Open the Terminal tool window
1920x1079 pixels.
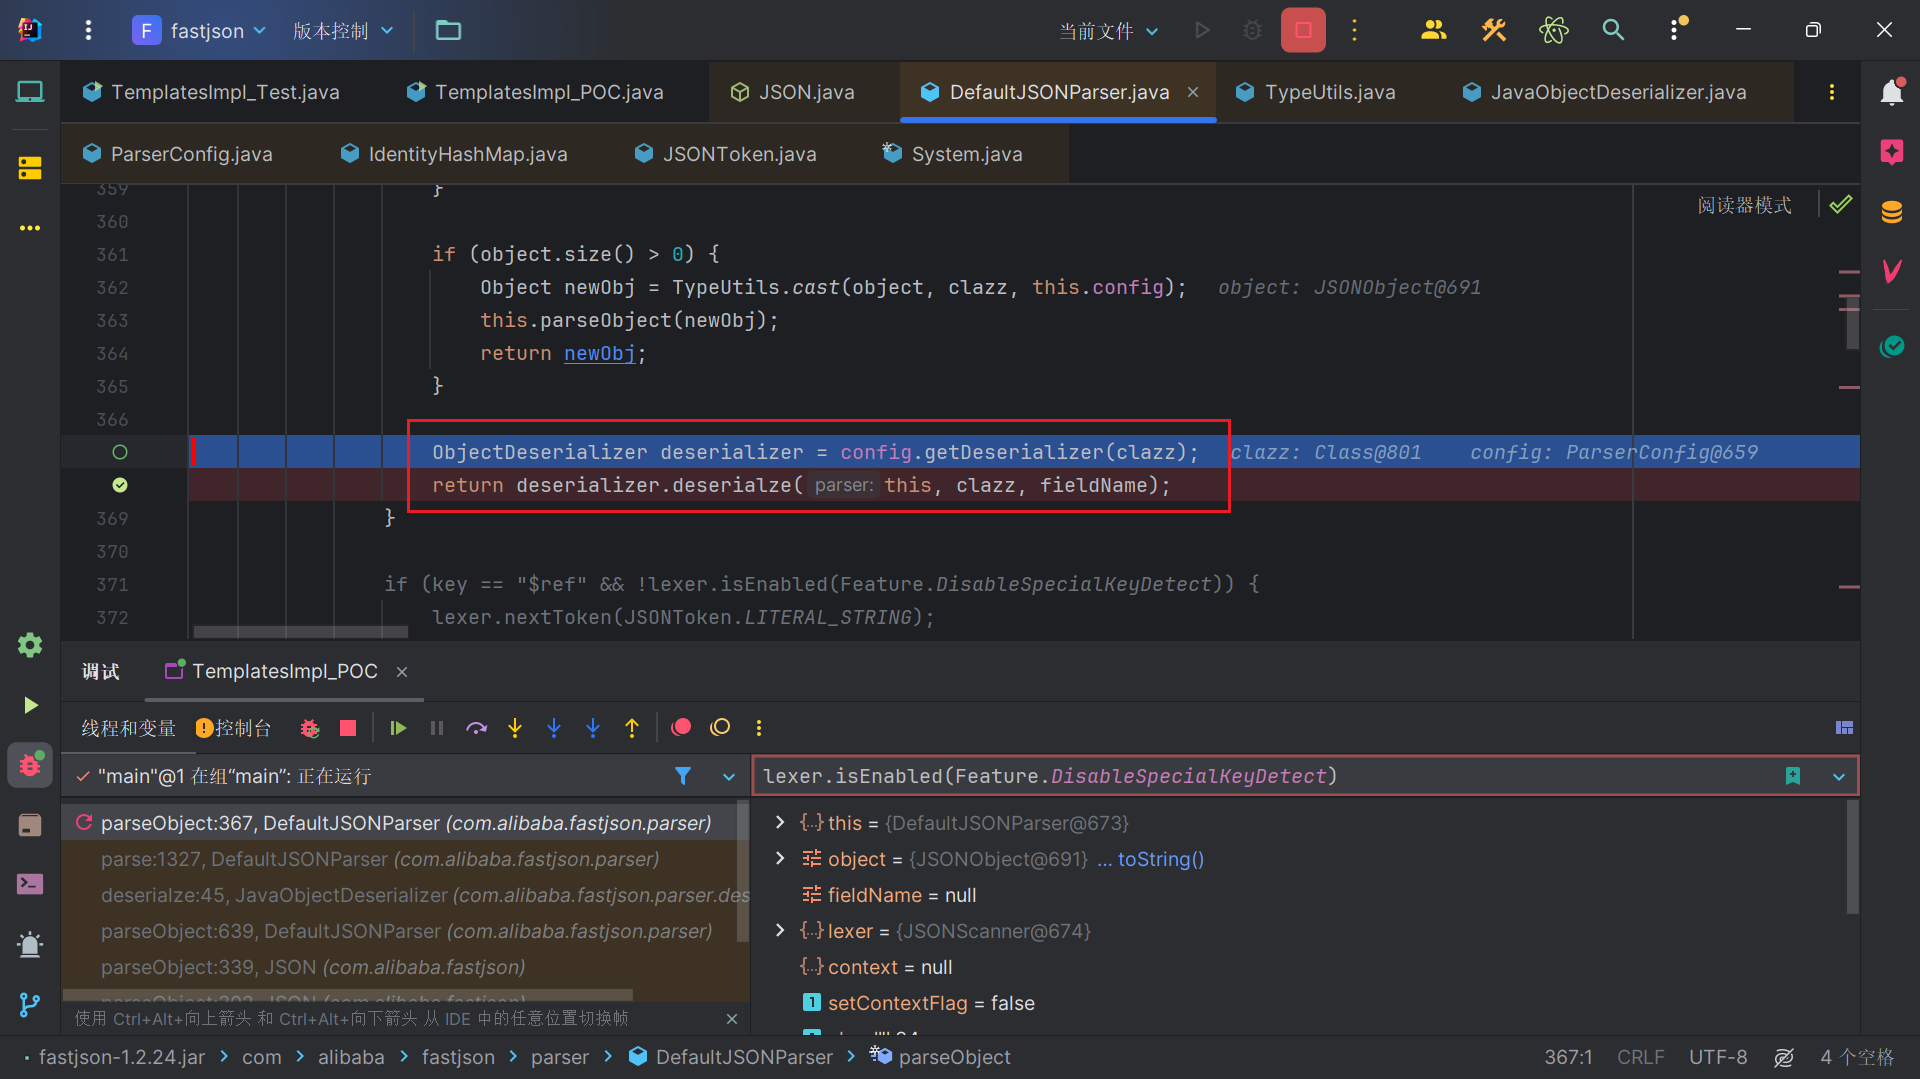pos(30,884)
